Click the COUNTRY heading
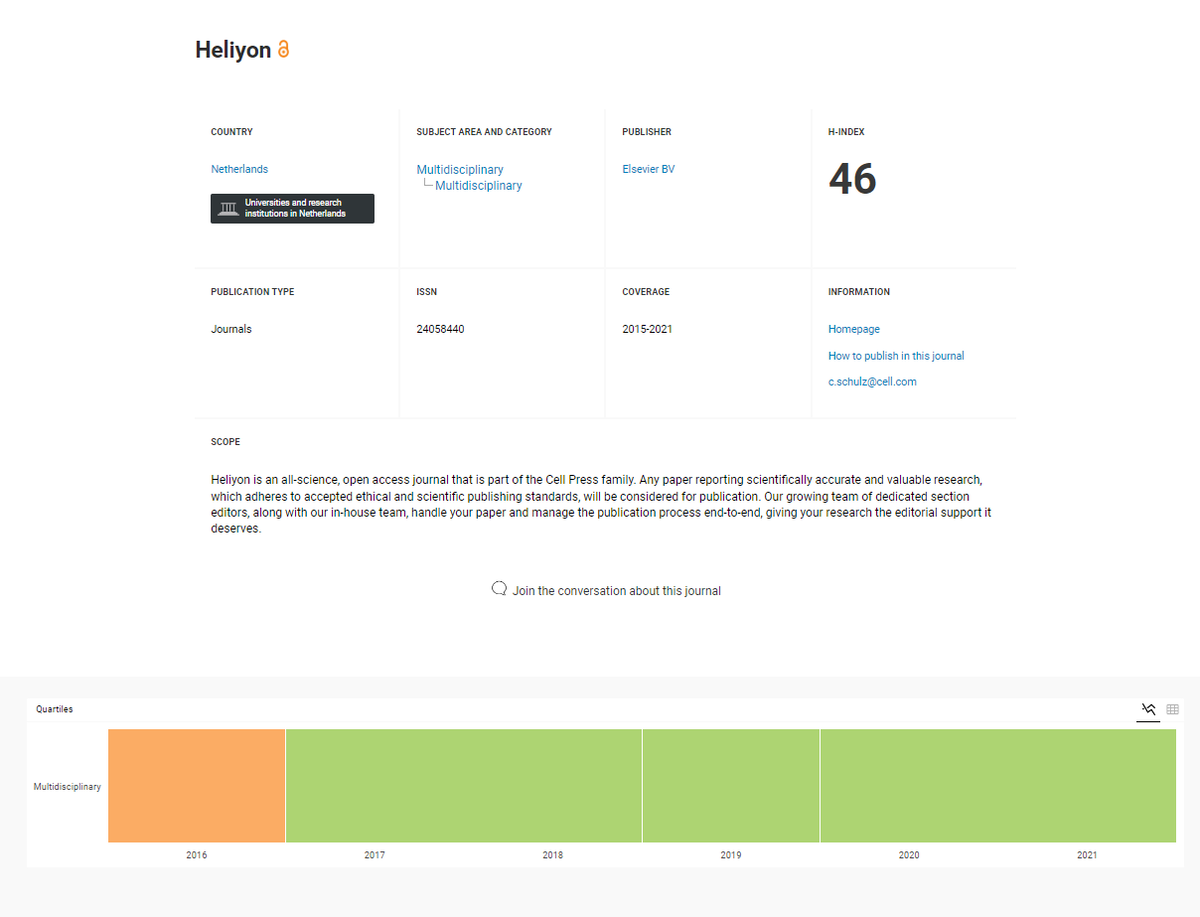The image size is (1200, 917). [x=232, y=132]
